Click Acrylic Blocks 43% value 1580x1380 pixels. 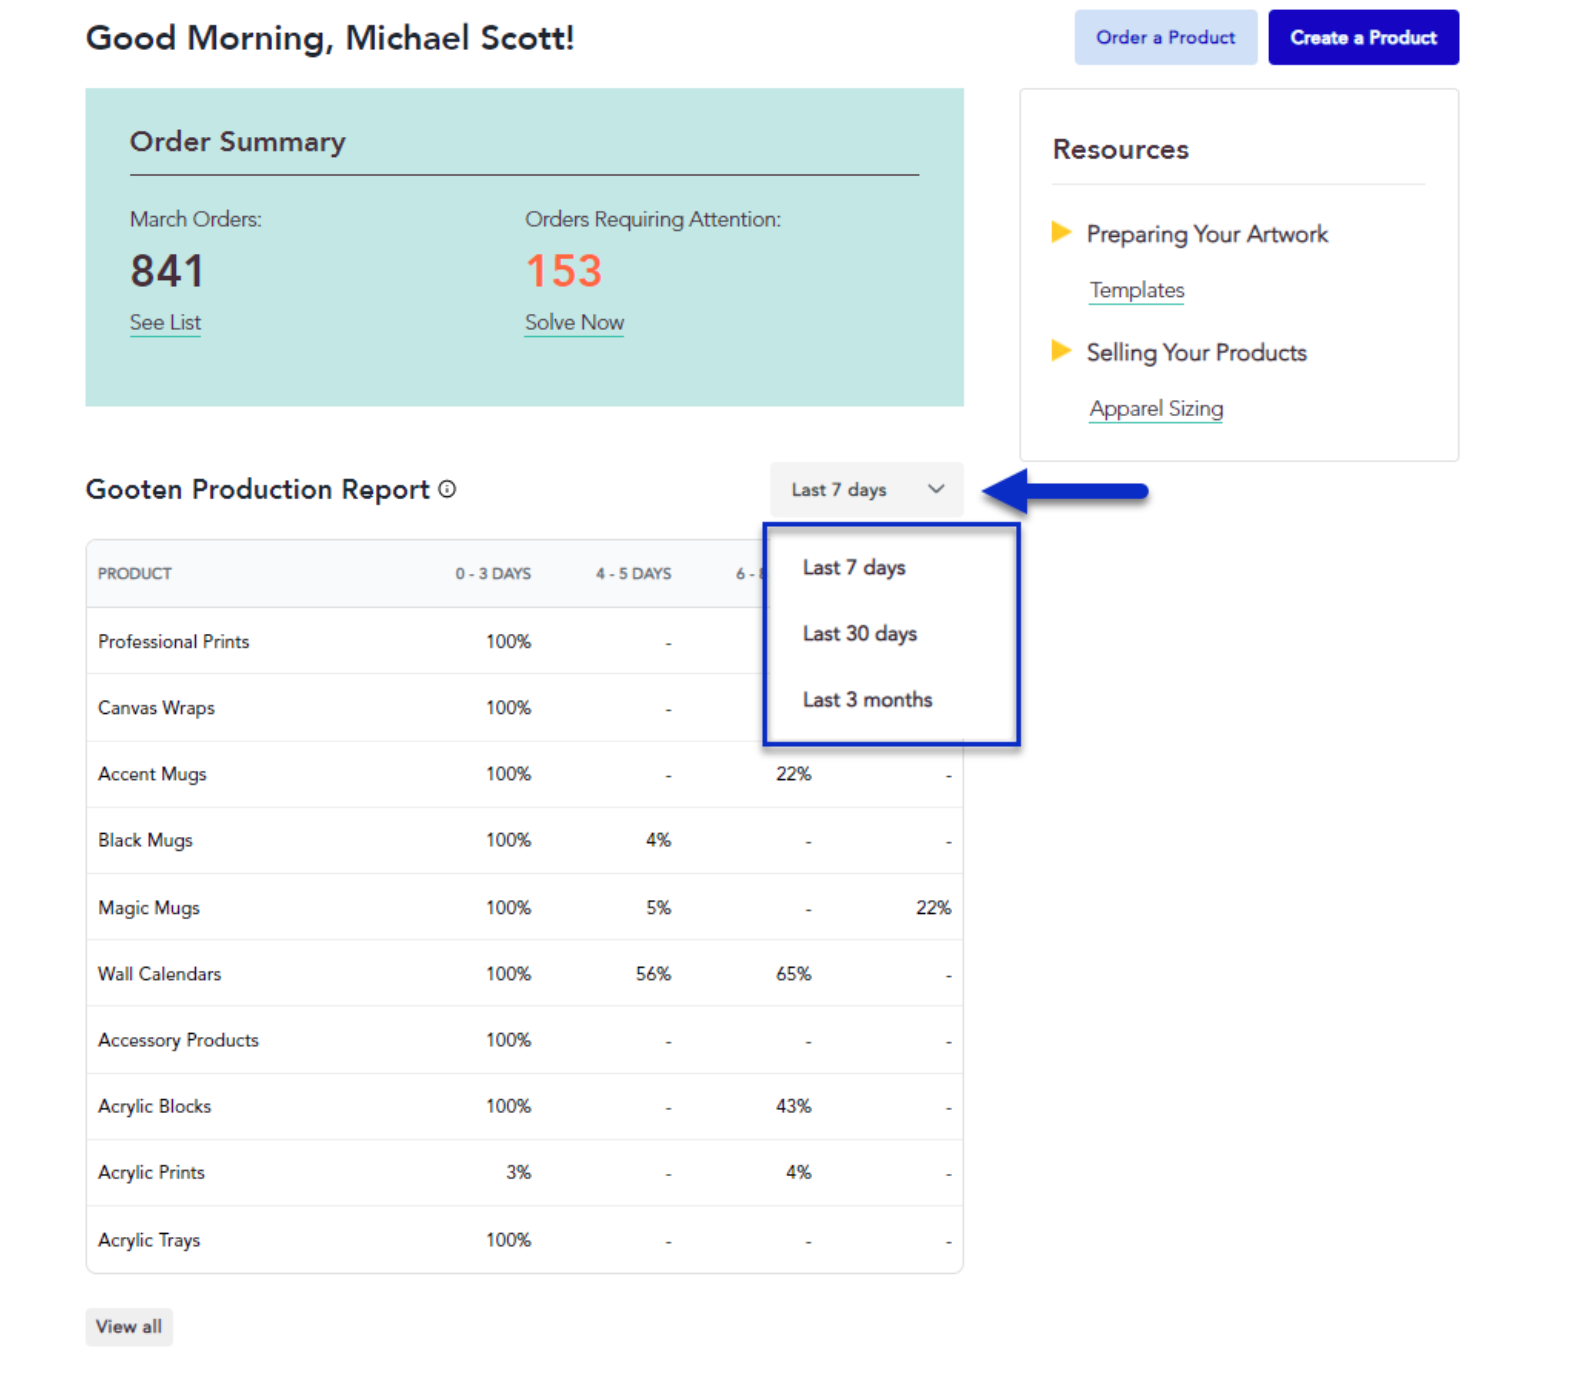[794, 1106]
